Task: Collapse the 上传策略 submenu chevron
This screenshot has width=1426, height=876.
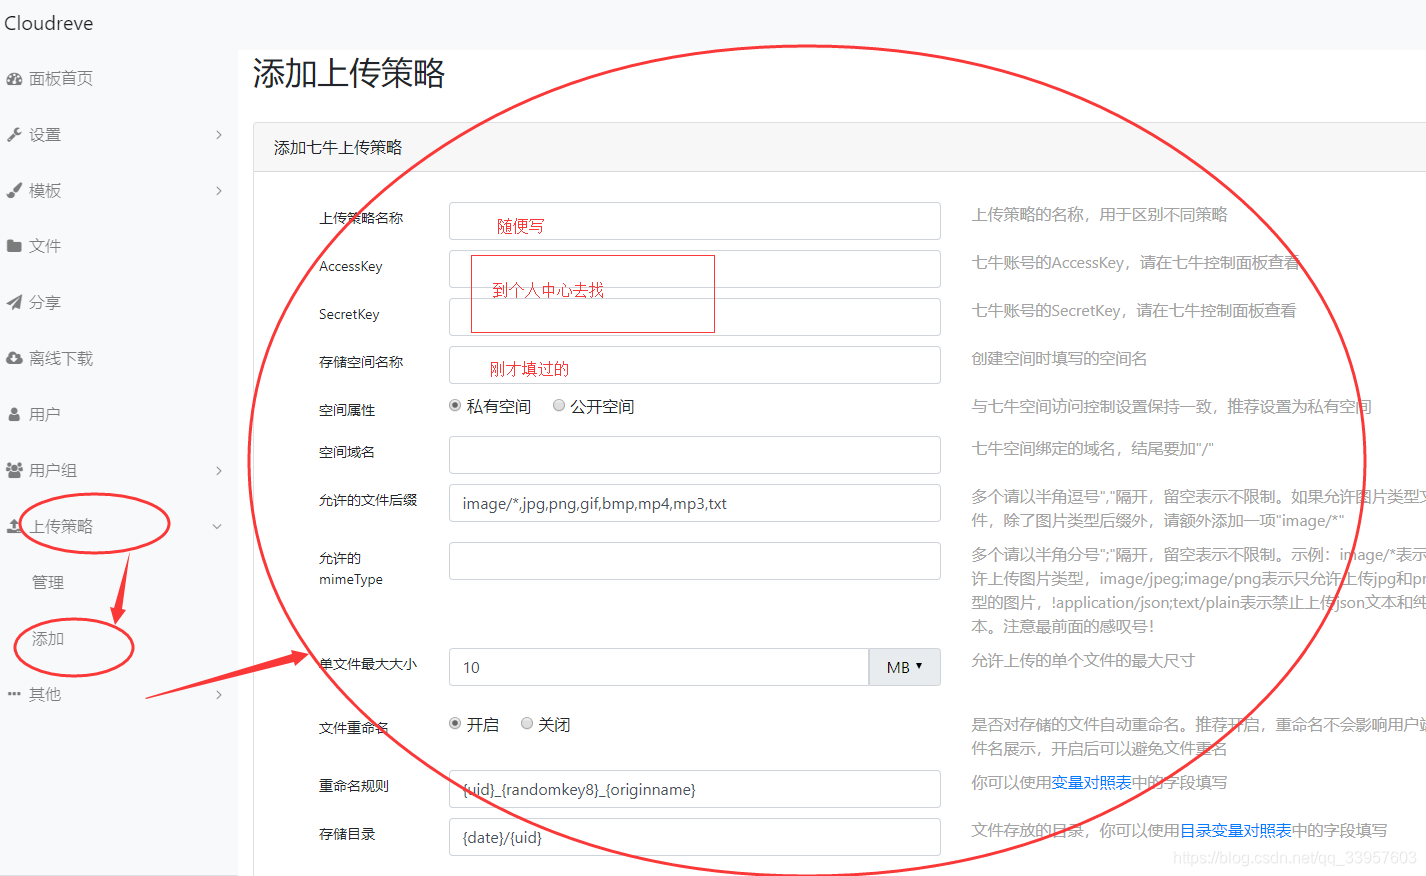Action: (217, 527)
